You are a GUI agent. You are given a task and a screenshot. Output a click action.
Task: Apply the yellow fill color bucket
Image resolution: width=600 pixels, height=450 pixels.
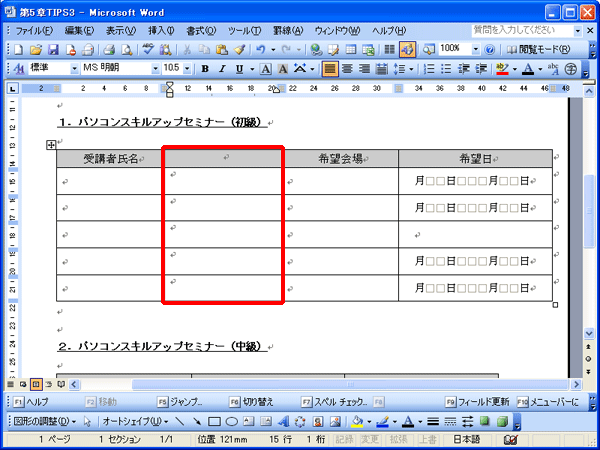coord(357,422)
